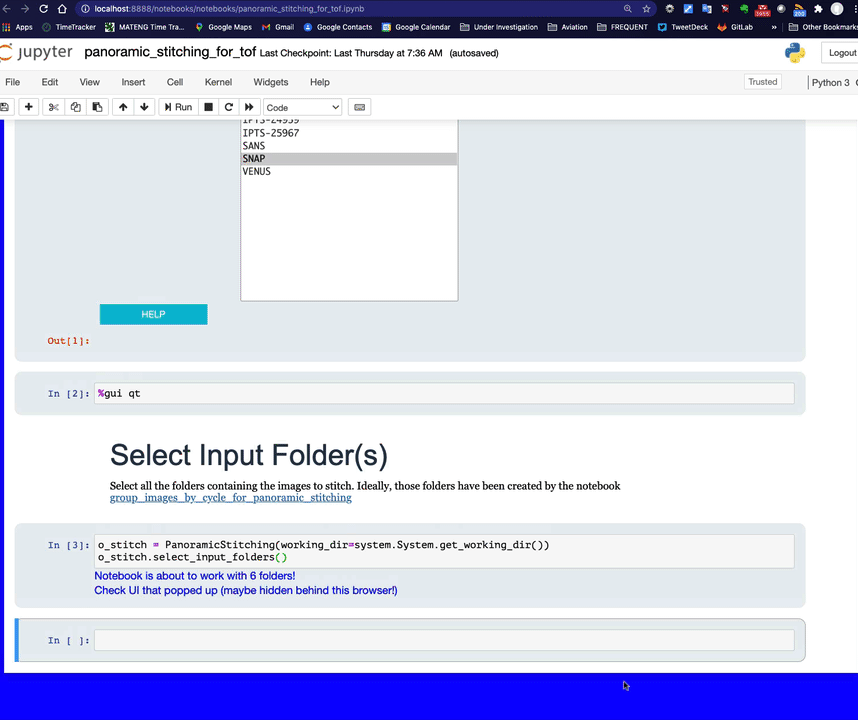Insert a new cell below with plus icon
The width and height of the screenshot is (858, 720).
pyautogui.click(x=28, y=107)
